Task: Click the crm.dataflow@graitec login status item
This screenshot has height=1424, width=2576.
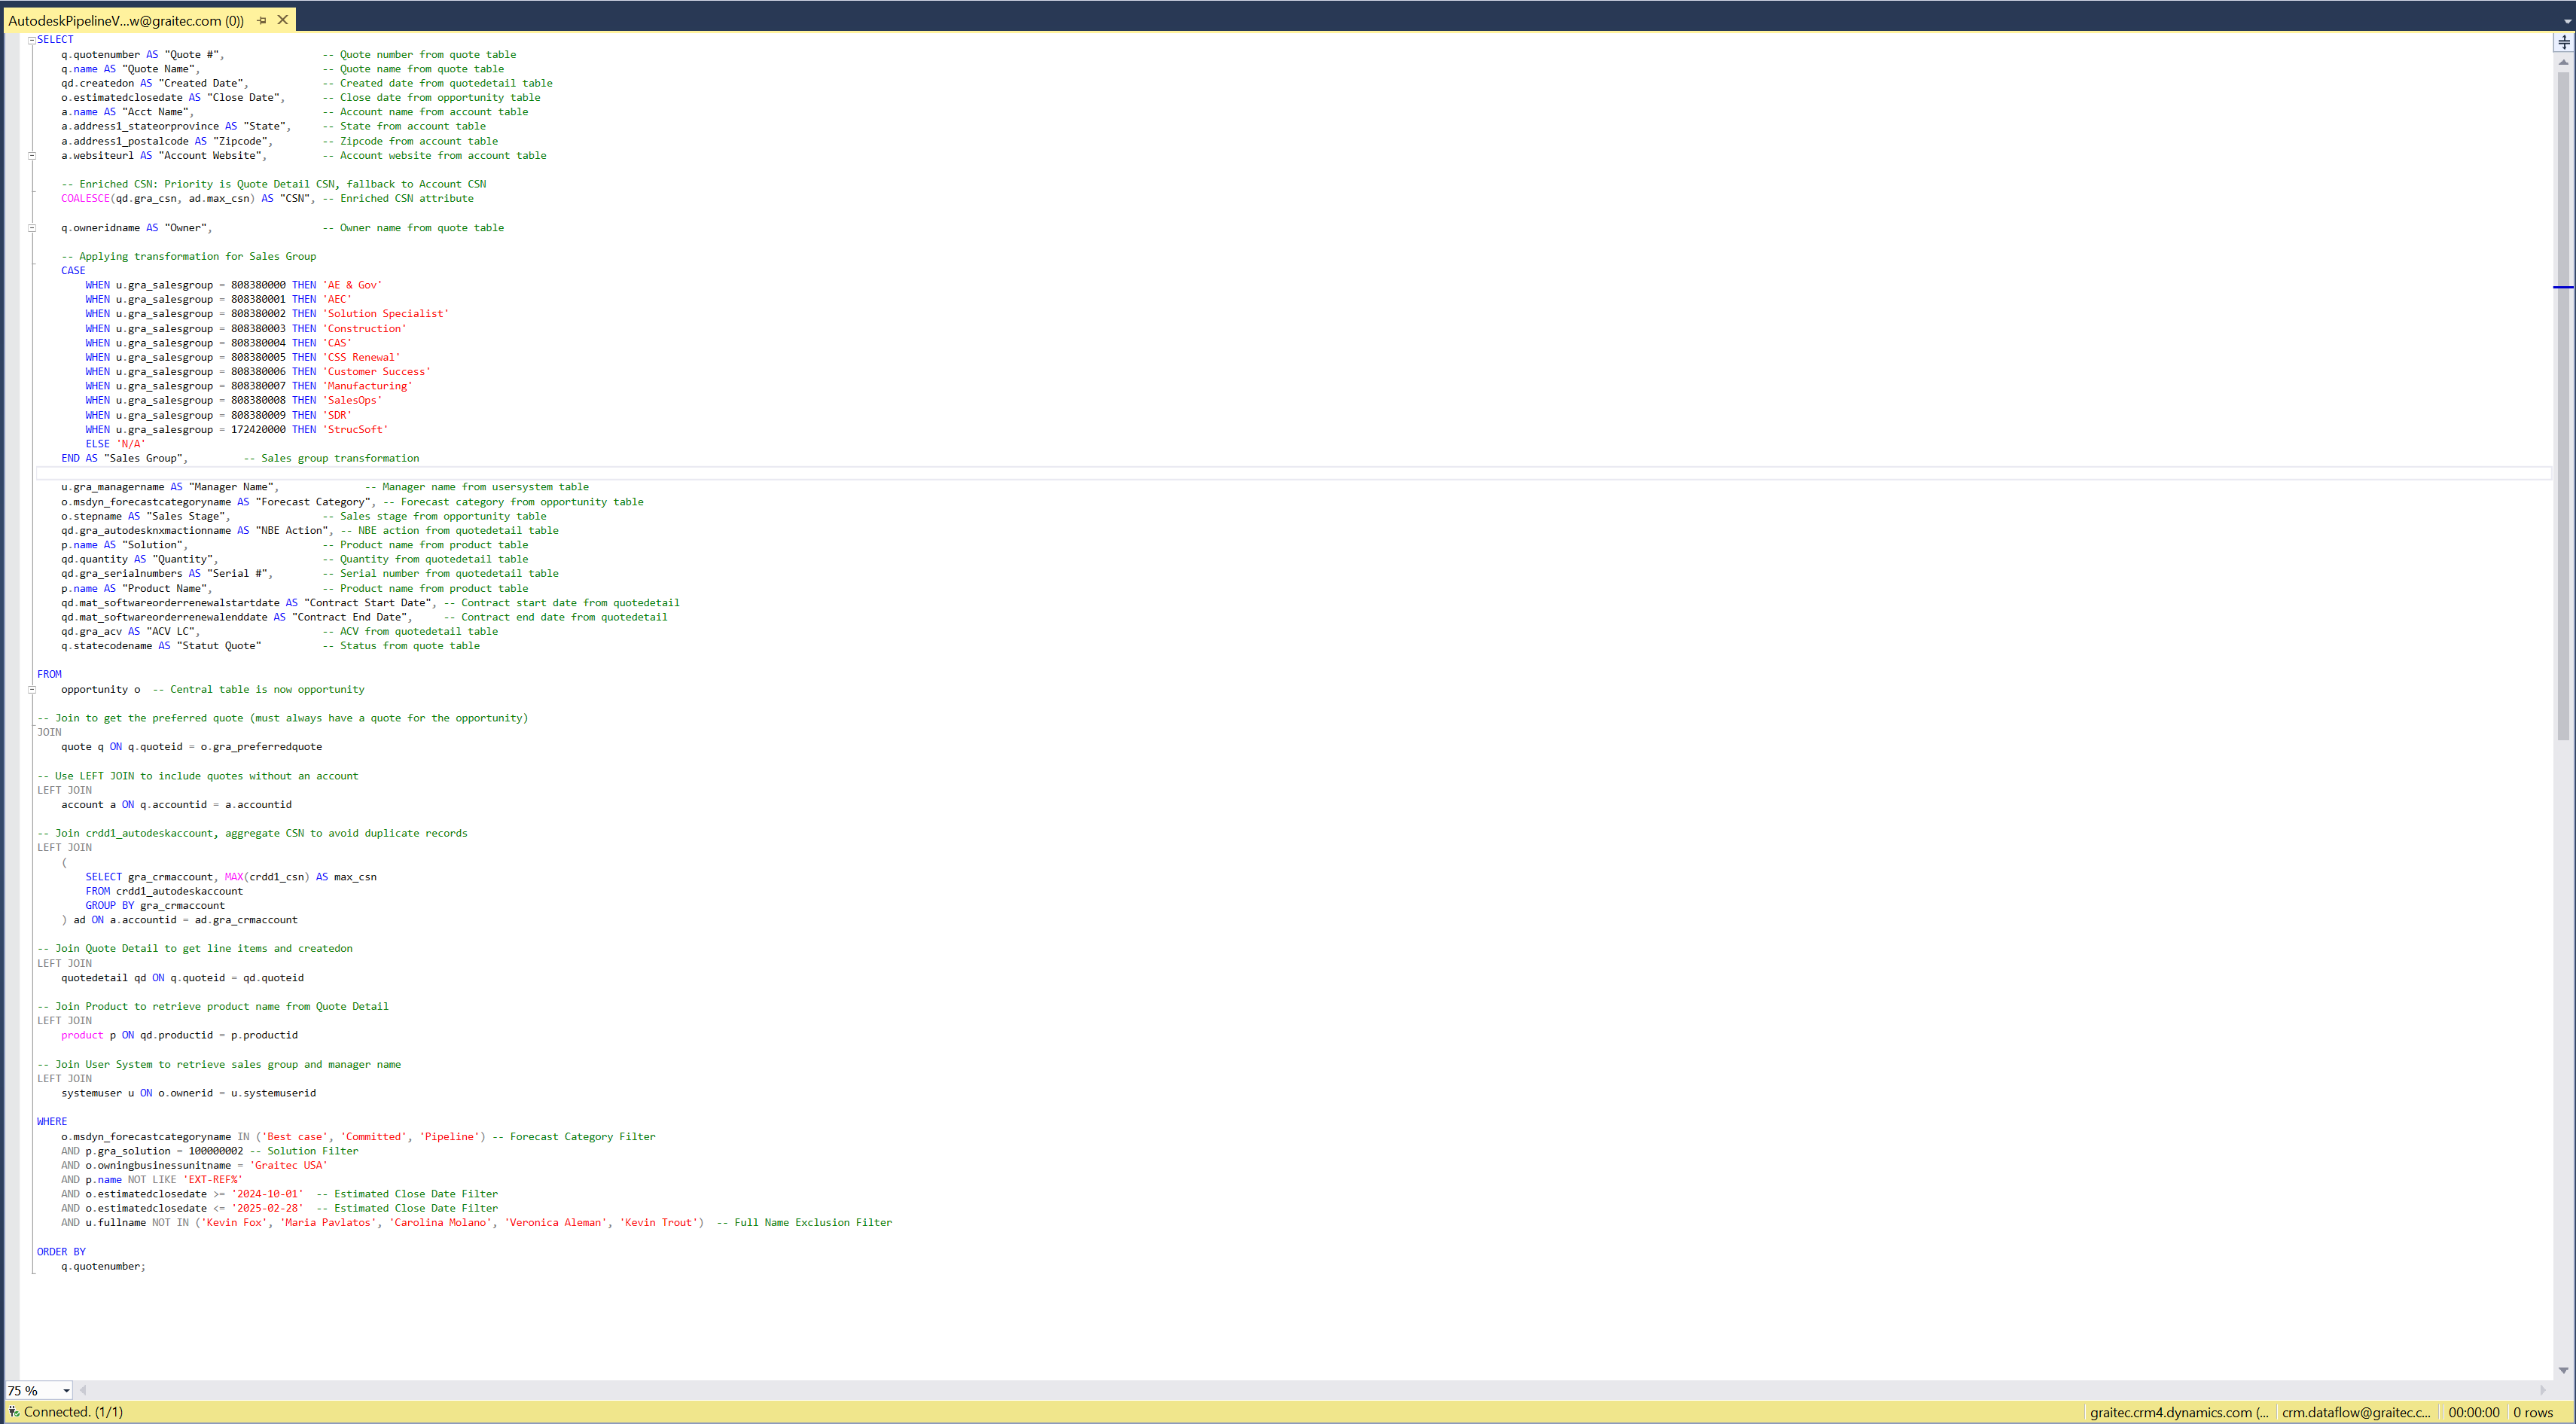Action: point(2355,1412)
